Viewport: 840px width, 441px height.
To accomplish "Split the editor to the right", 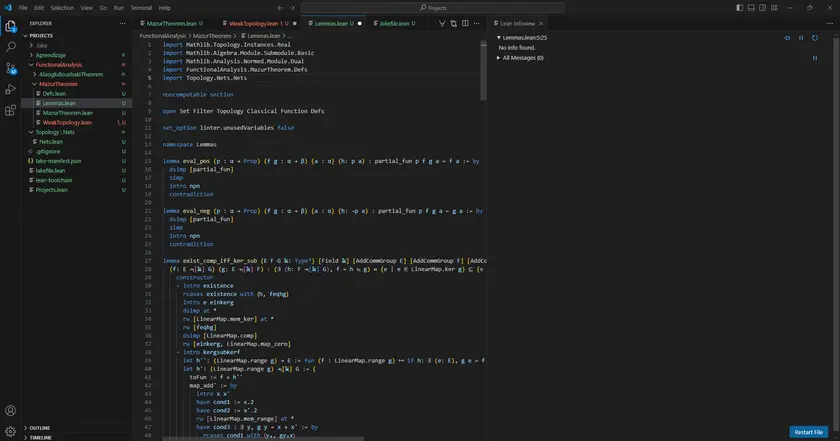I will [x=465, y=24].
